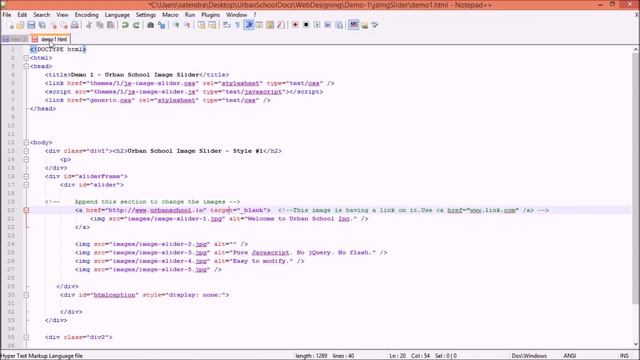Toggle the highlighted indent guide button
Image resolution: width=640 pixels, height=360 pixels.
click(249, 25)
